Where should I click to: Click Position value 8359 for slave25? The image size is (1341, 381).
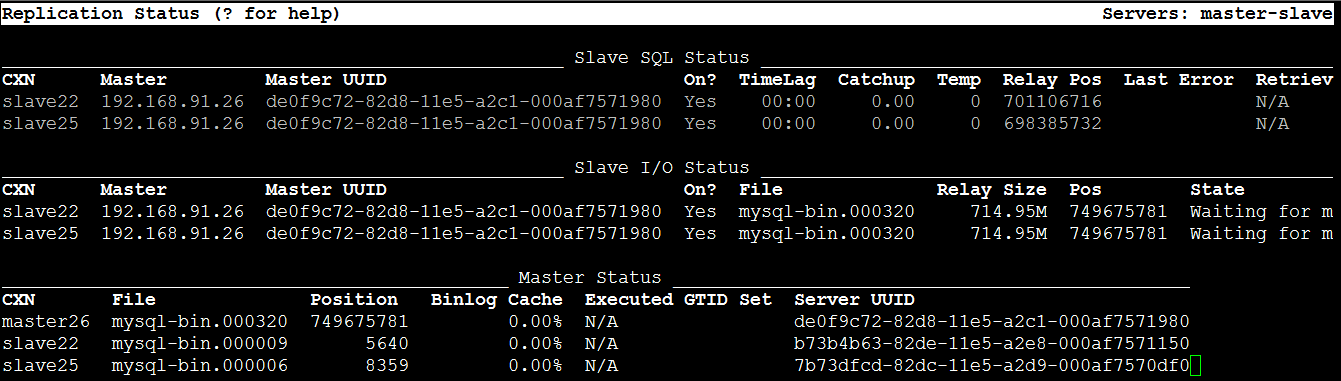pyautogui.click(x=386, y=366)
